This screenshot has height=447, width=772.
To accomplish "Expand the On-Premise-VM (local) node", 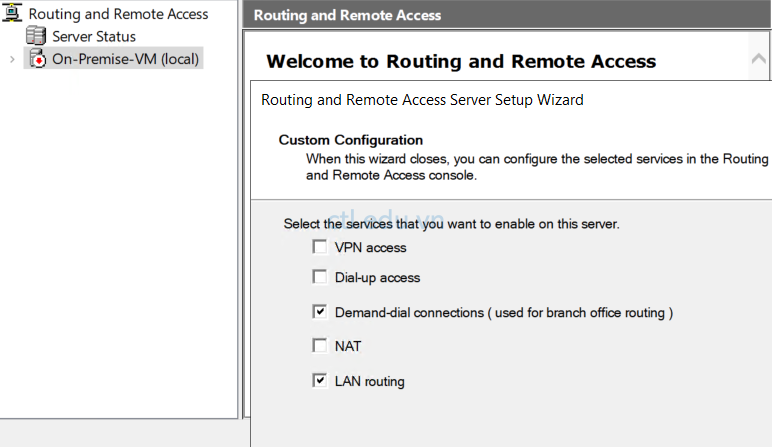I will coord(12,60).
